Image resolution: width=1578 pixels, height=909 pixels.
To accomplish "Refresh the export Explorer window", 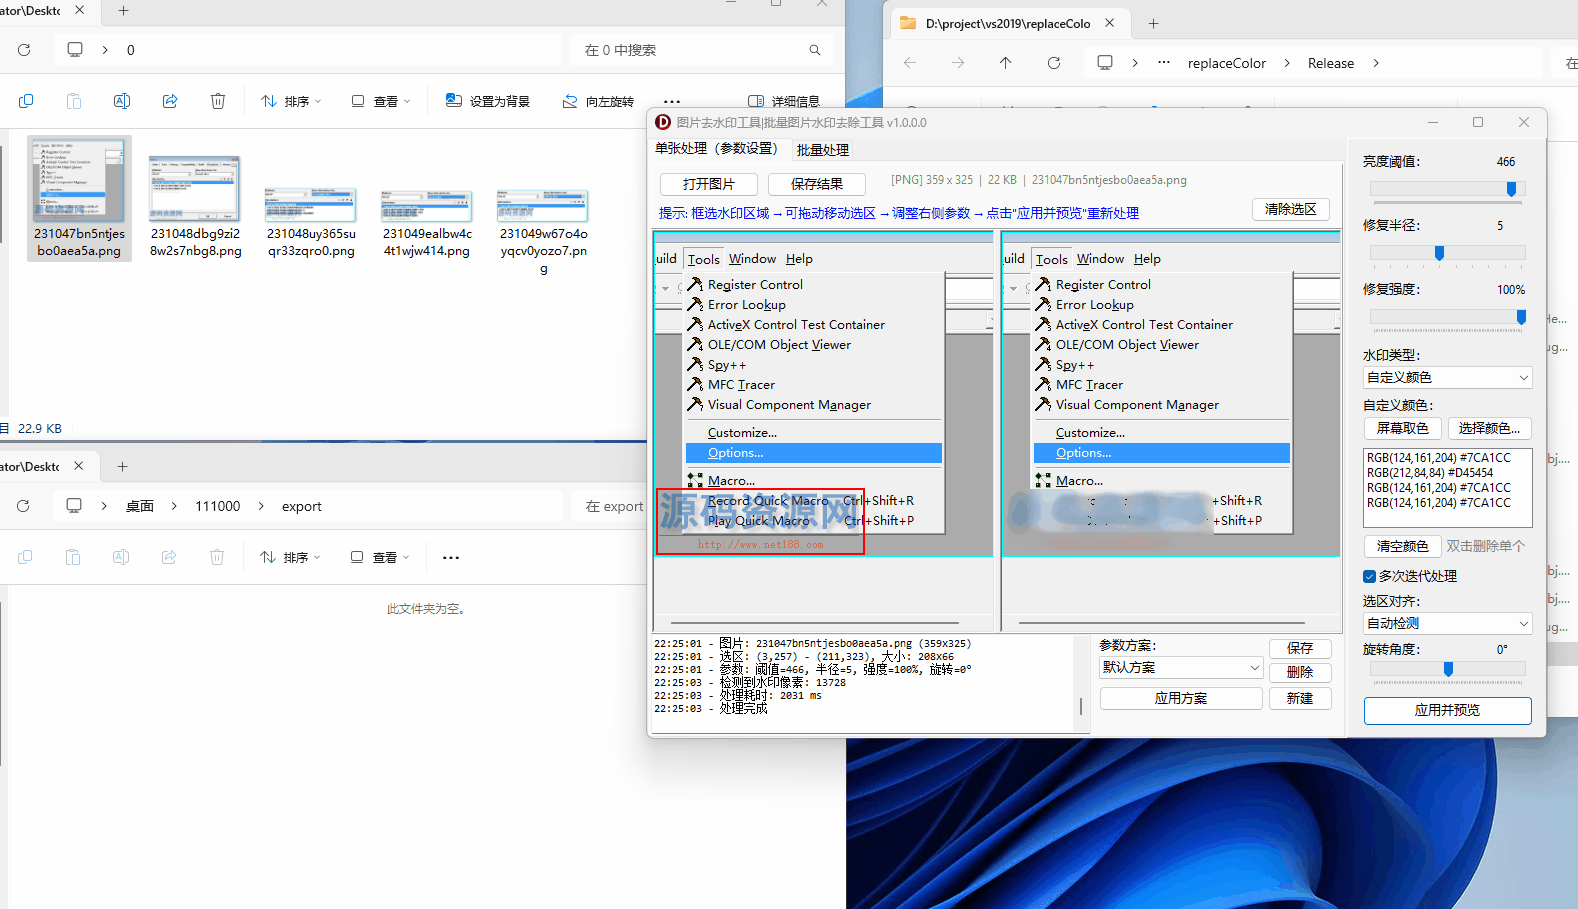I will [23, 506].
